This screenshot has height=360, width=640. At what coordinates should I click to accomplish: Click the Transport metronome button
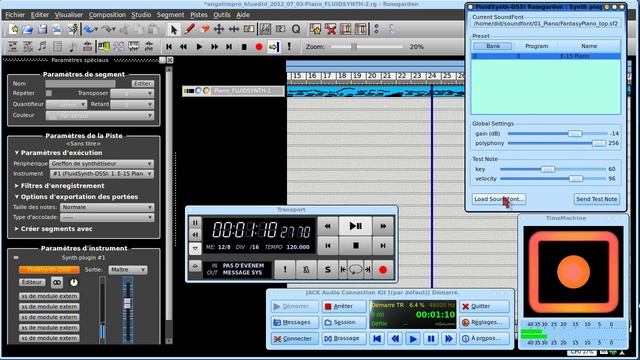click(306, 270)
